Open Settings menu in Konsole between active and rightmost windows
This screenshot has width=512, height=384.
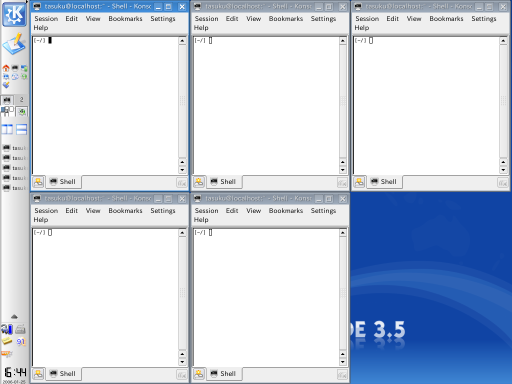pyautogui.click(x=323, y=19)
